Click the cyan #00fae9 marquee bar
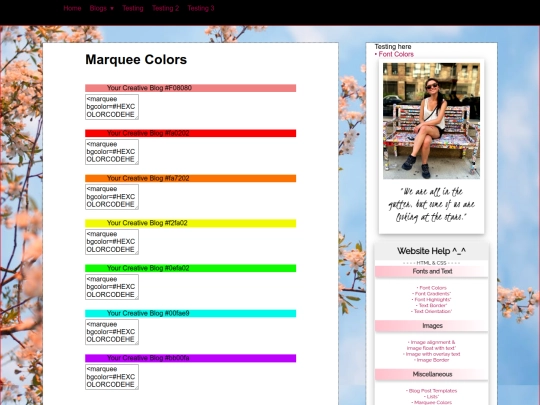Viewport: 540px width, 405px height. (190, 313)
